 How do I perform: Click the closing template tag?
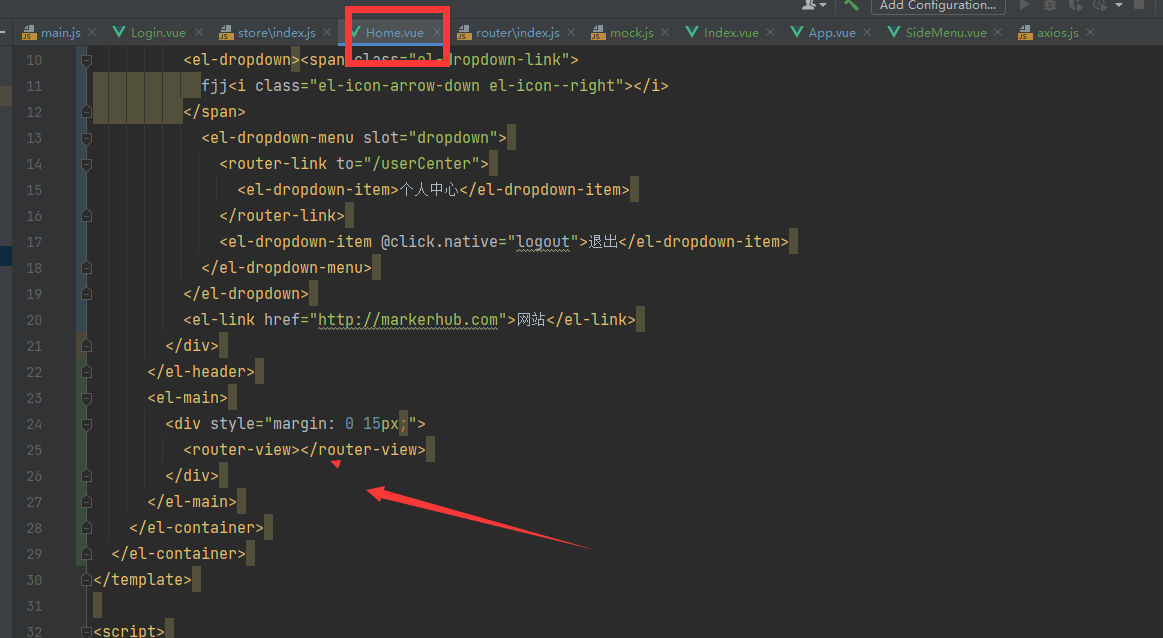coord(142,579)
